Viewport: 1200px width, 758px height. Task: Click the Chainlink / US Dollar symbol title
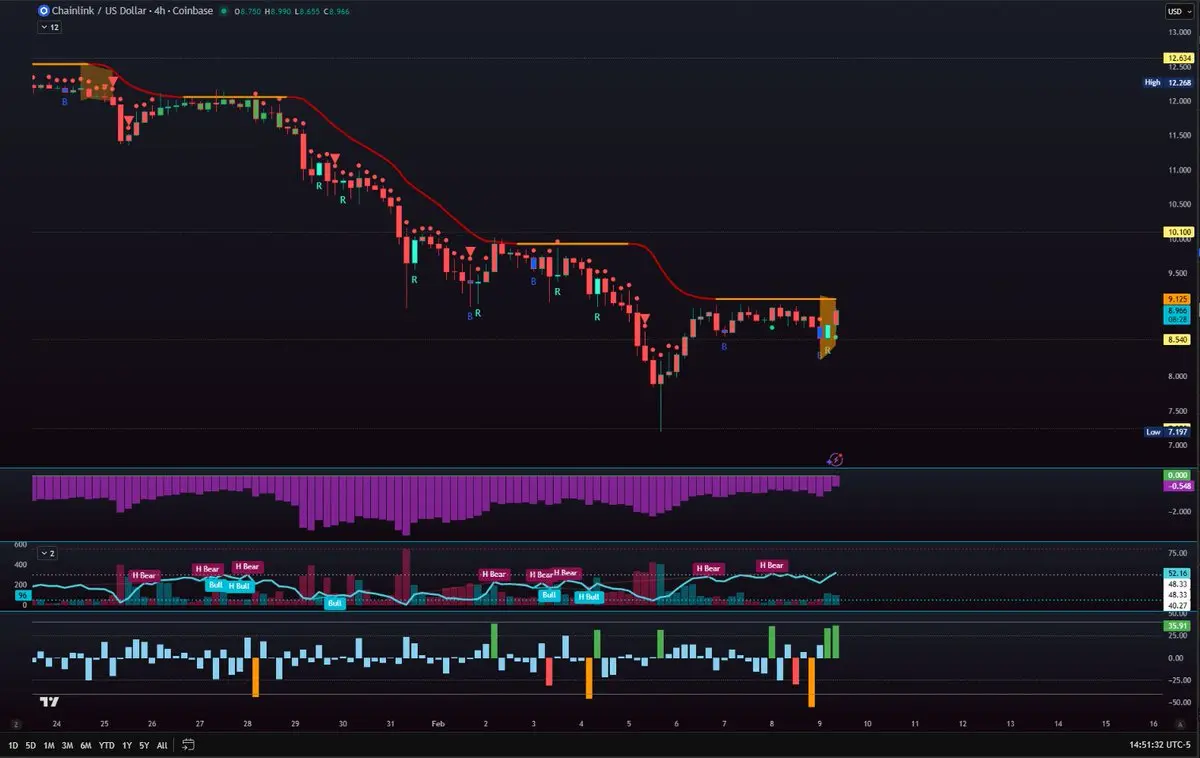click(100, 11)
